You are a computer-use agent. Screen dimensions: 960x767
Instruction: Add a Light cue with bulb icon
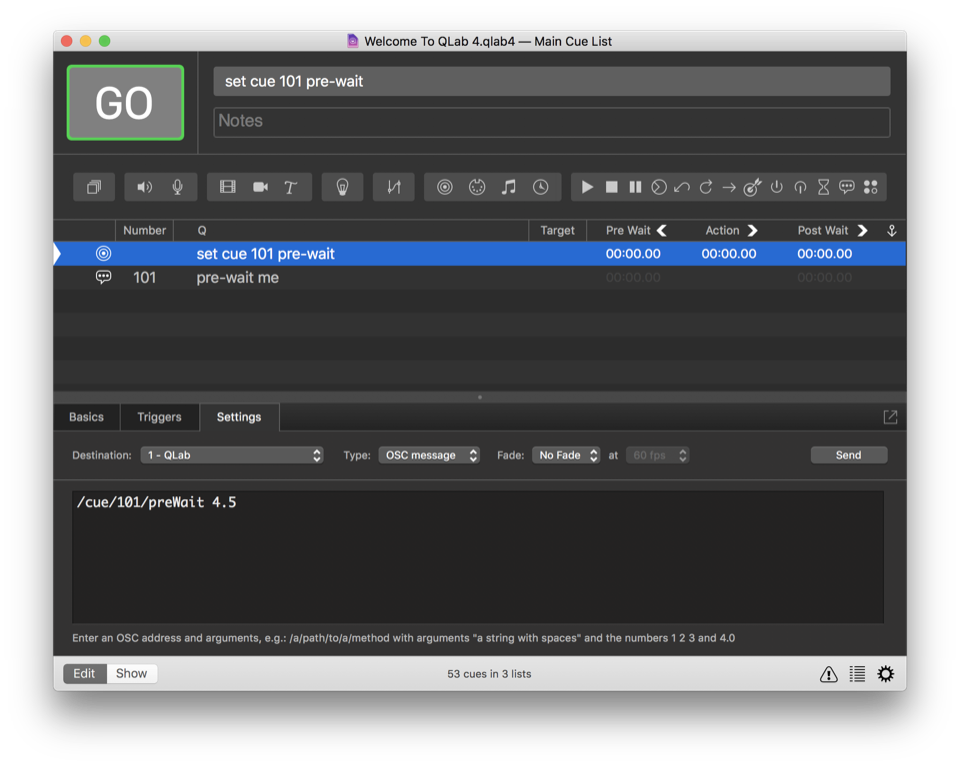click(342, 187)
